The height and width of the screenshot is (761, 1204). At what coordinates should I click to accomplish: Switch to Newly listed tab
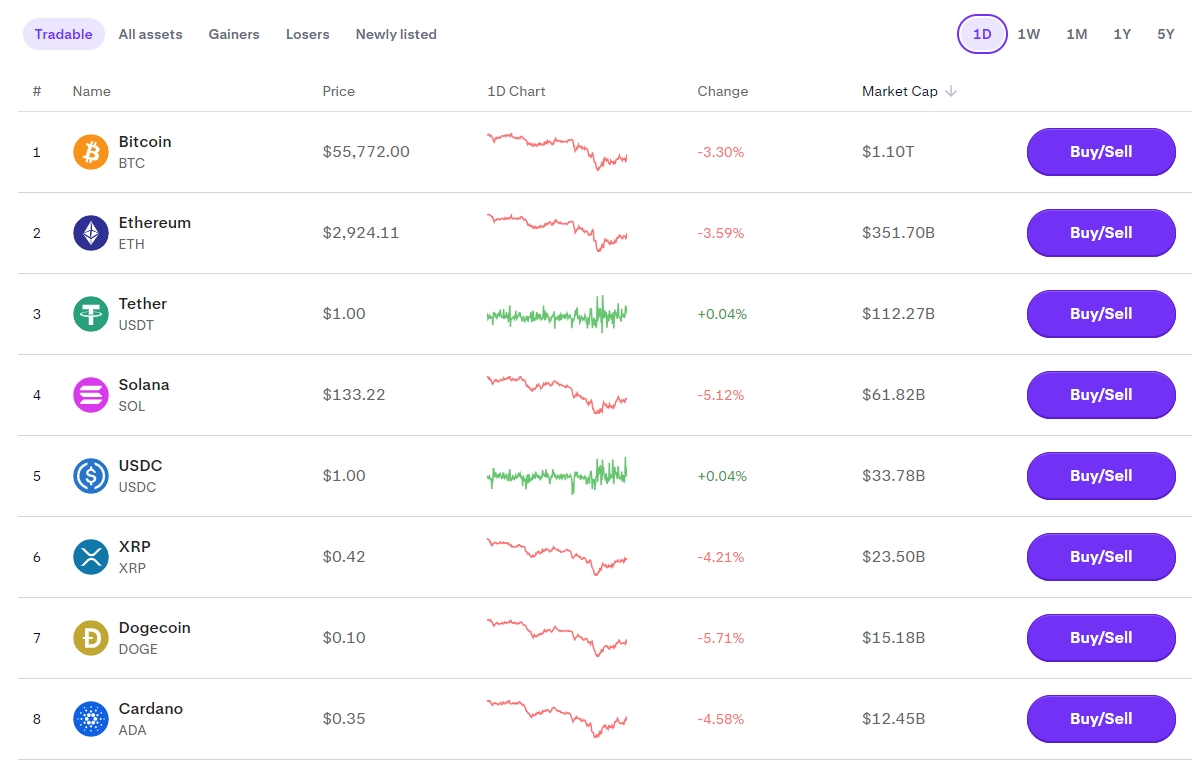[396, 34]
